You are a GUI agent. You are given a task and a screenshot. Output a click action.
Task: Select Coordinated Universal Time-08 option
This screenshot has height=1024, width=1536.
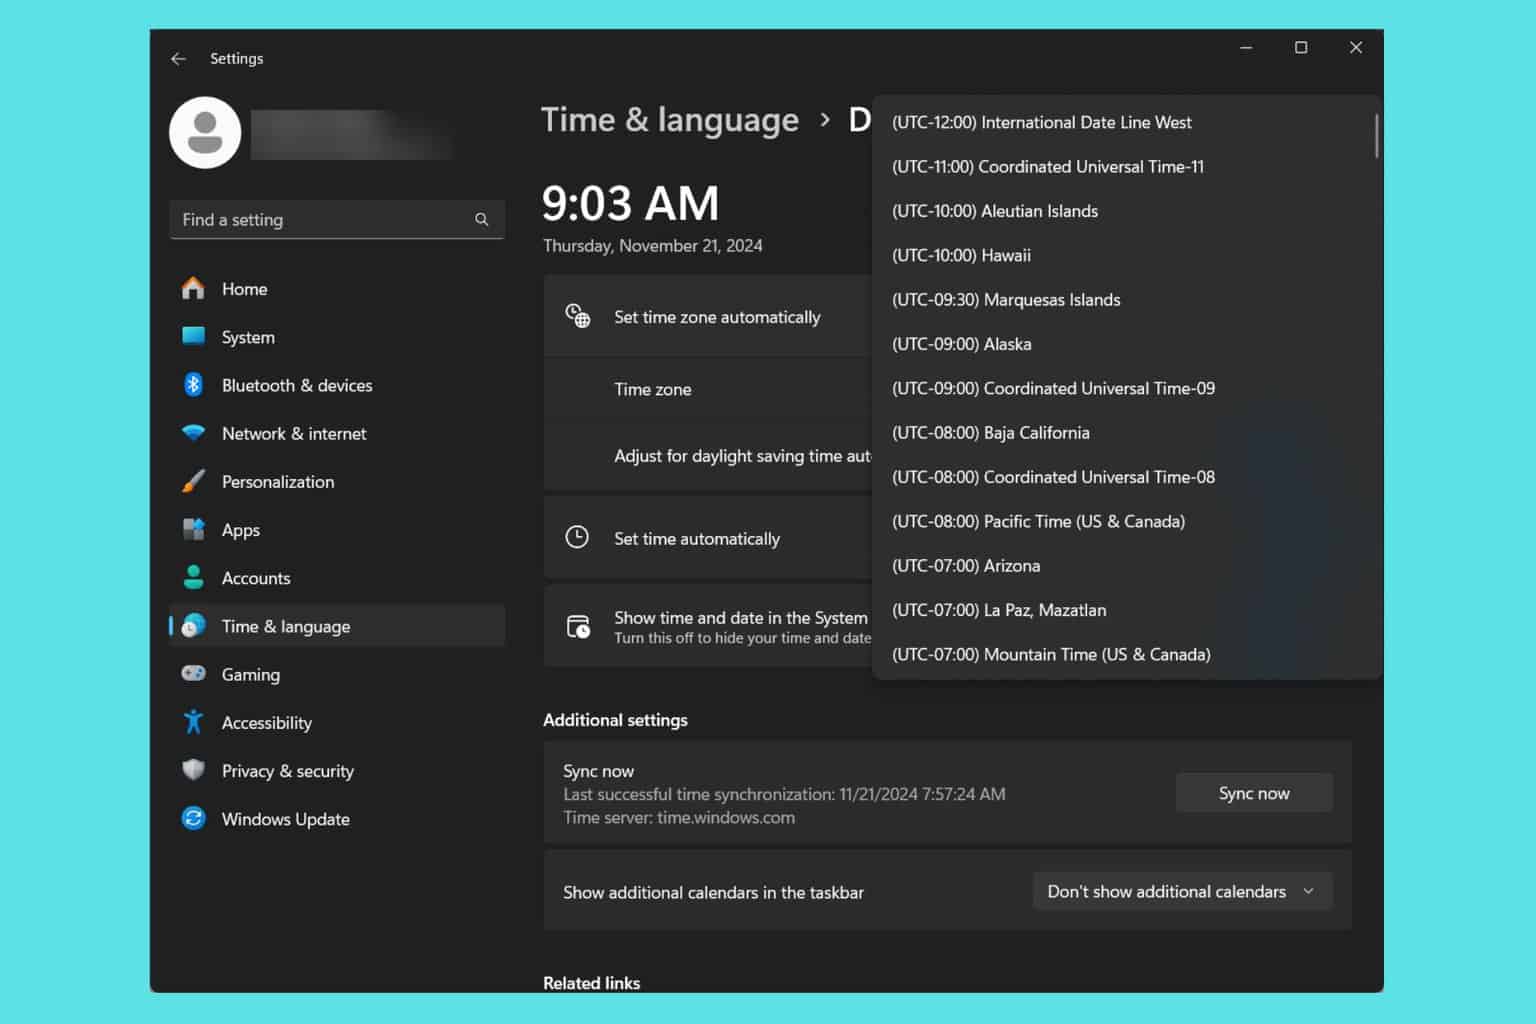tap(1127, 477)
